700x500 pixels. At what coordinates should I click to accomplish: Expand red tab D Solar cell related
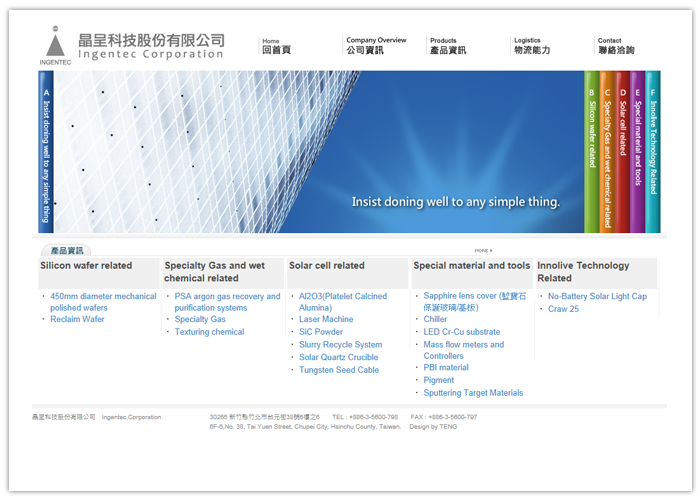[x=622, y=150]
